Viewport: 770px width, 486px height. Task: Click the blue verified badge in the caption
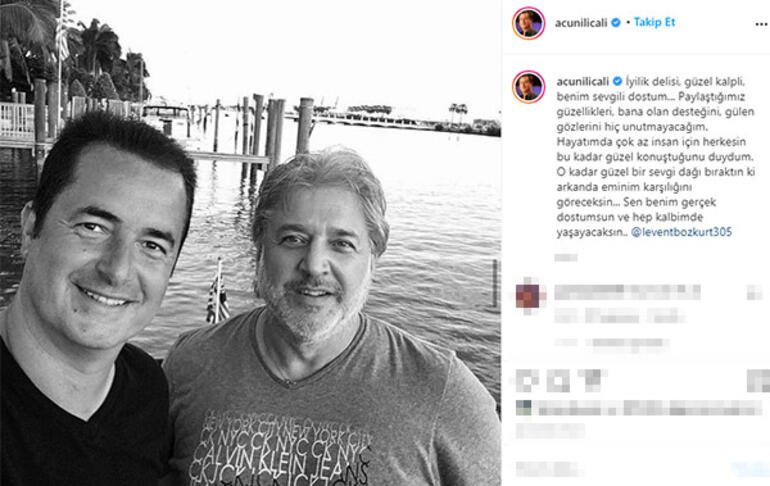click(x=617, y=81)
